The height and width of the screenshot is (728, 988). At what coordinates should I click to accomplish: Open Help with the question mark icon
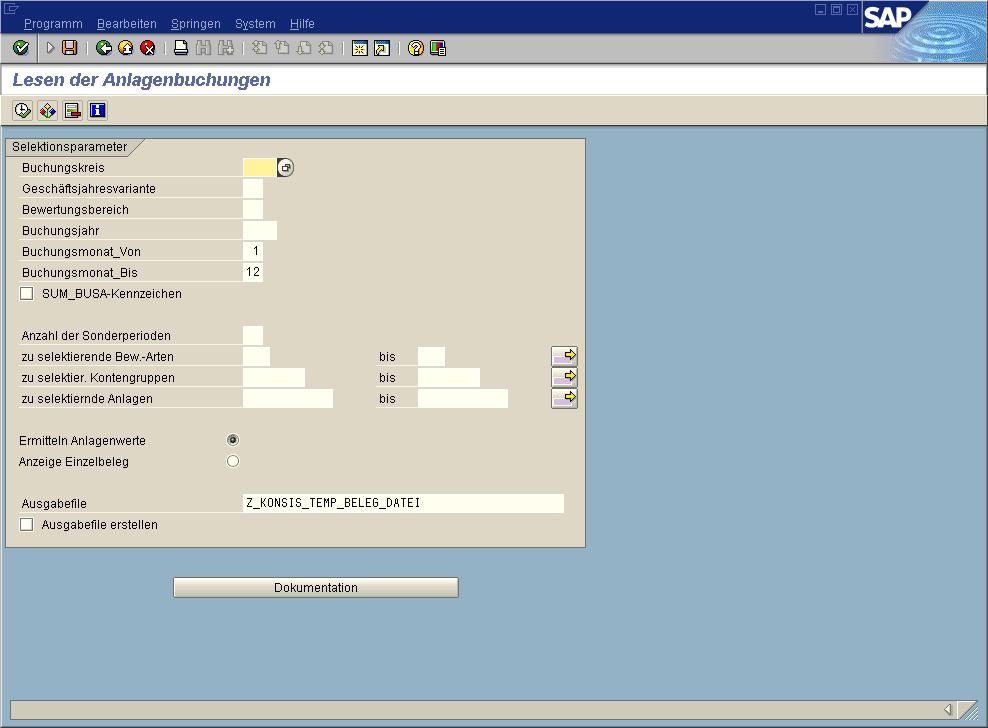416,48
